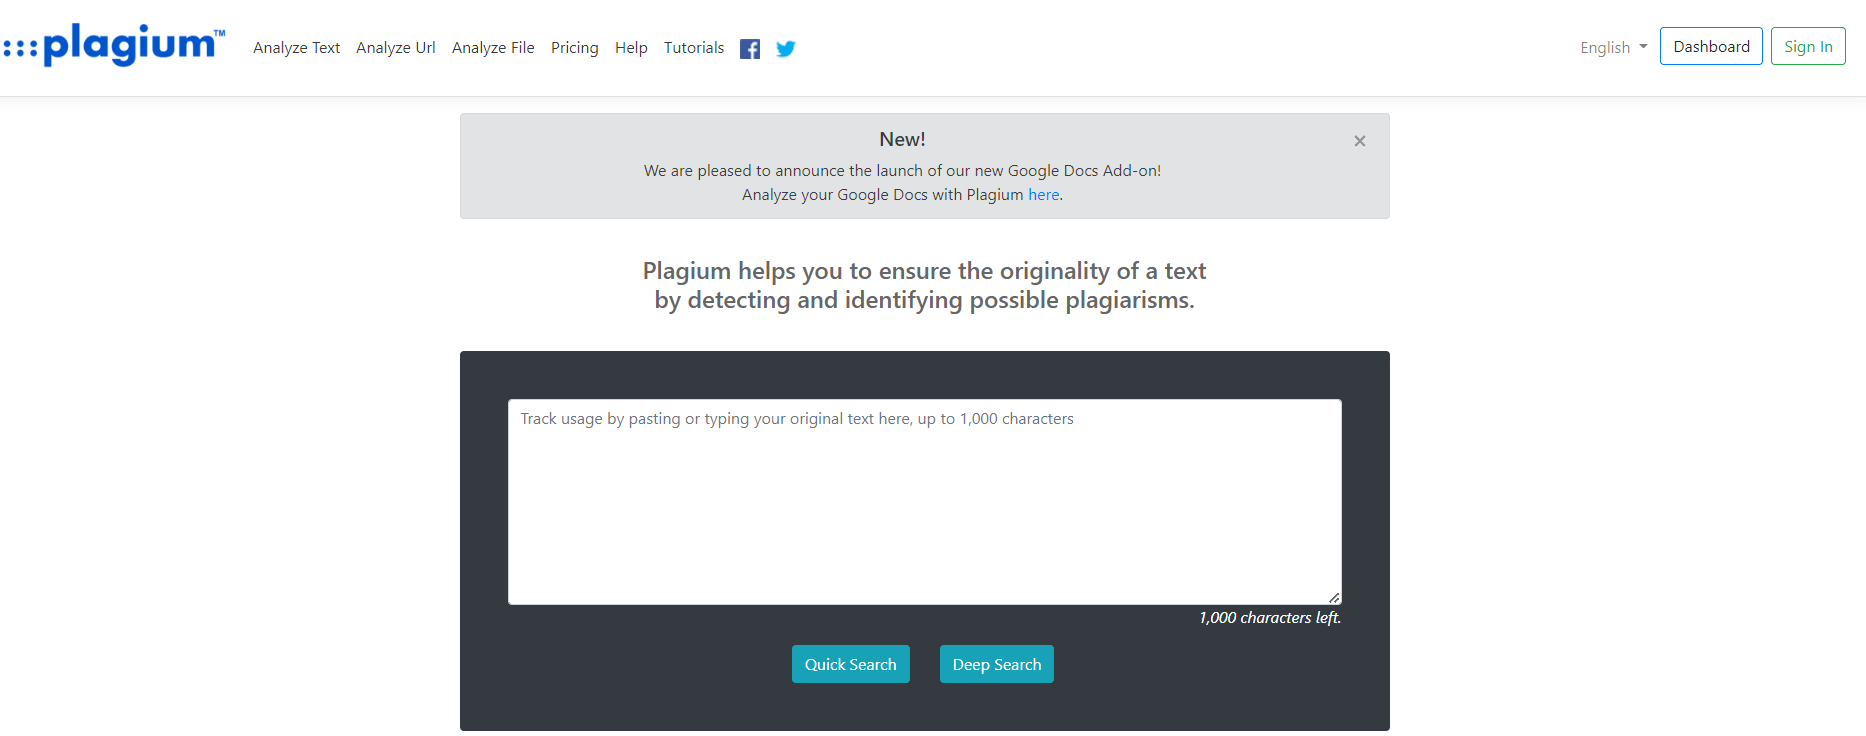
Task: Open Plagium's Twitter page
Action: (786, 48)
